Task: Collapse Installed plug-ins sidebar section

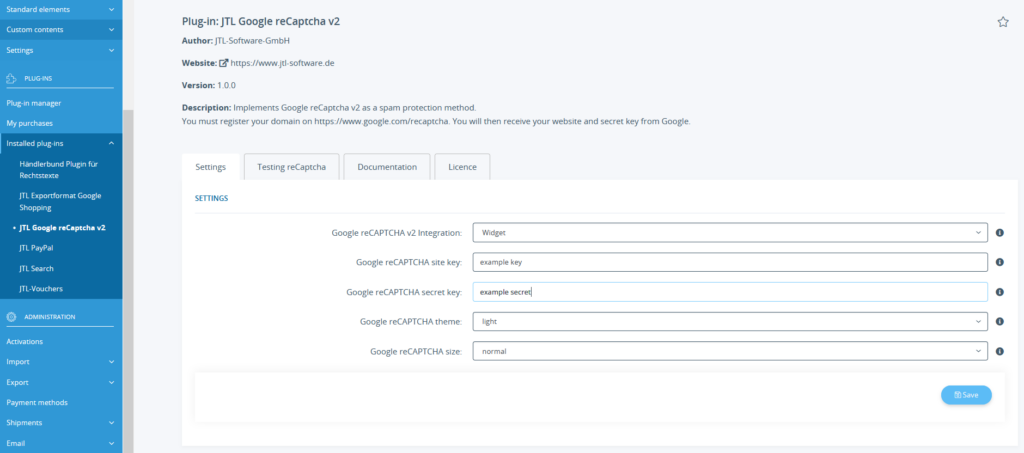Action: (61, 143)
